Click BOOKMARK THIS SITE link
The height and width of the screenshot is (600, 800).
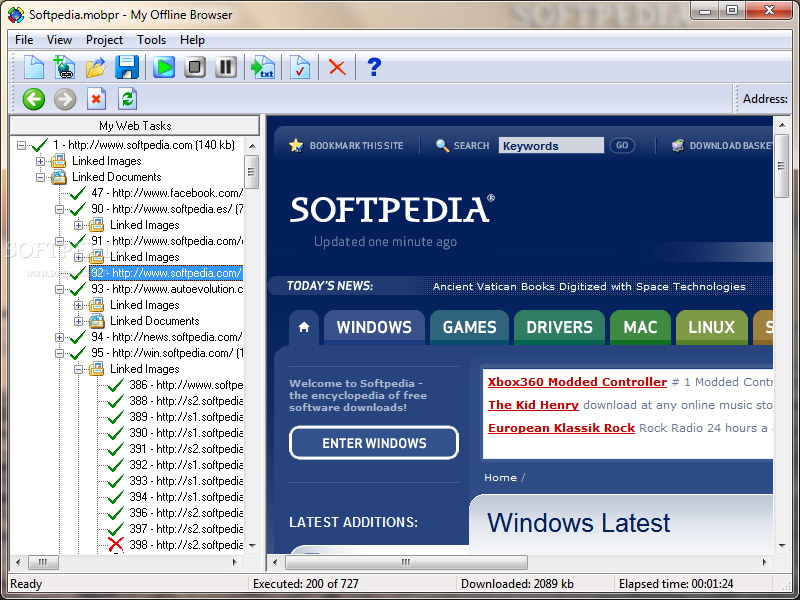(x=356, y=145)
